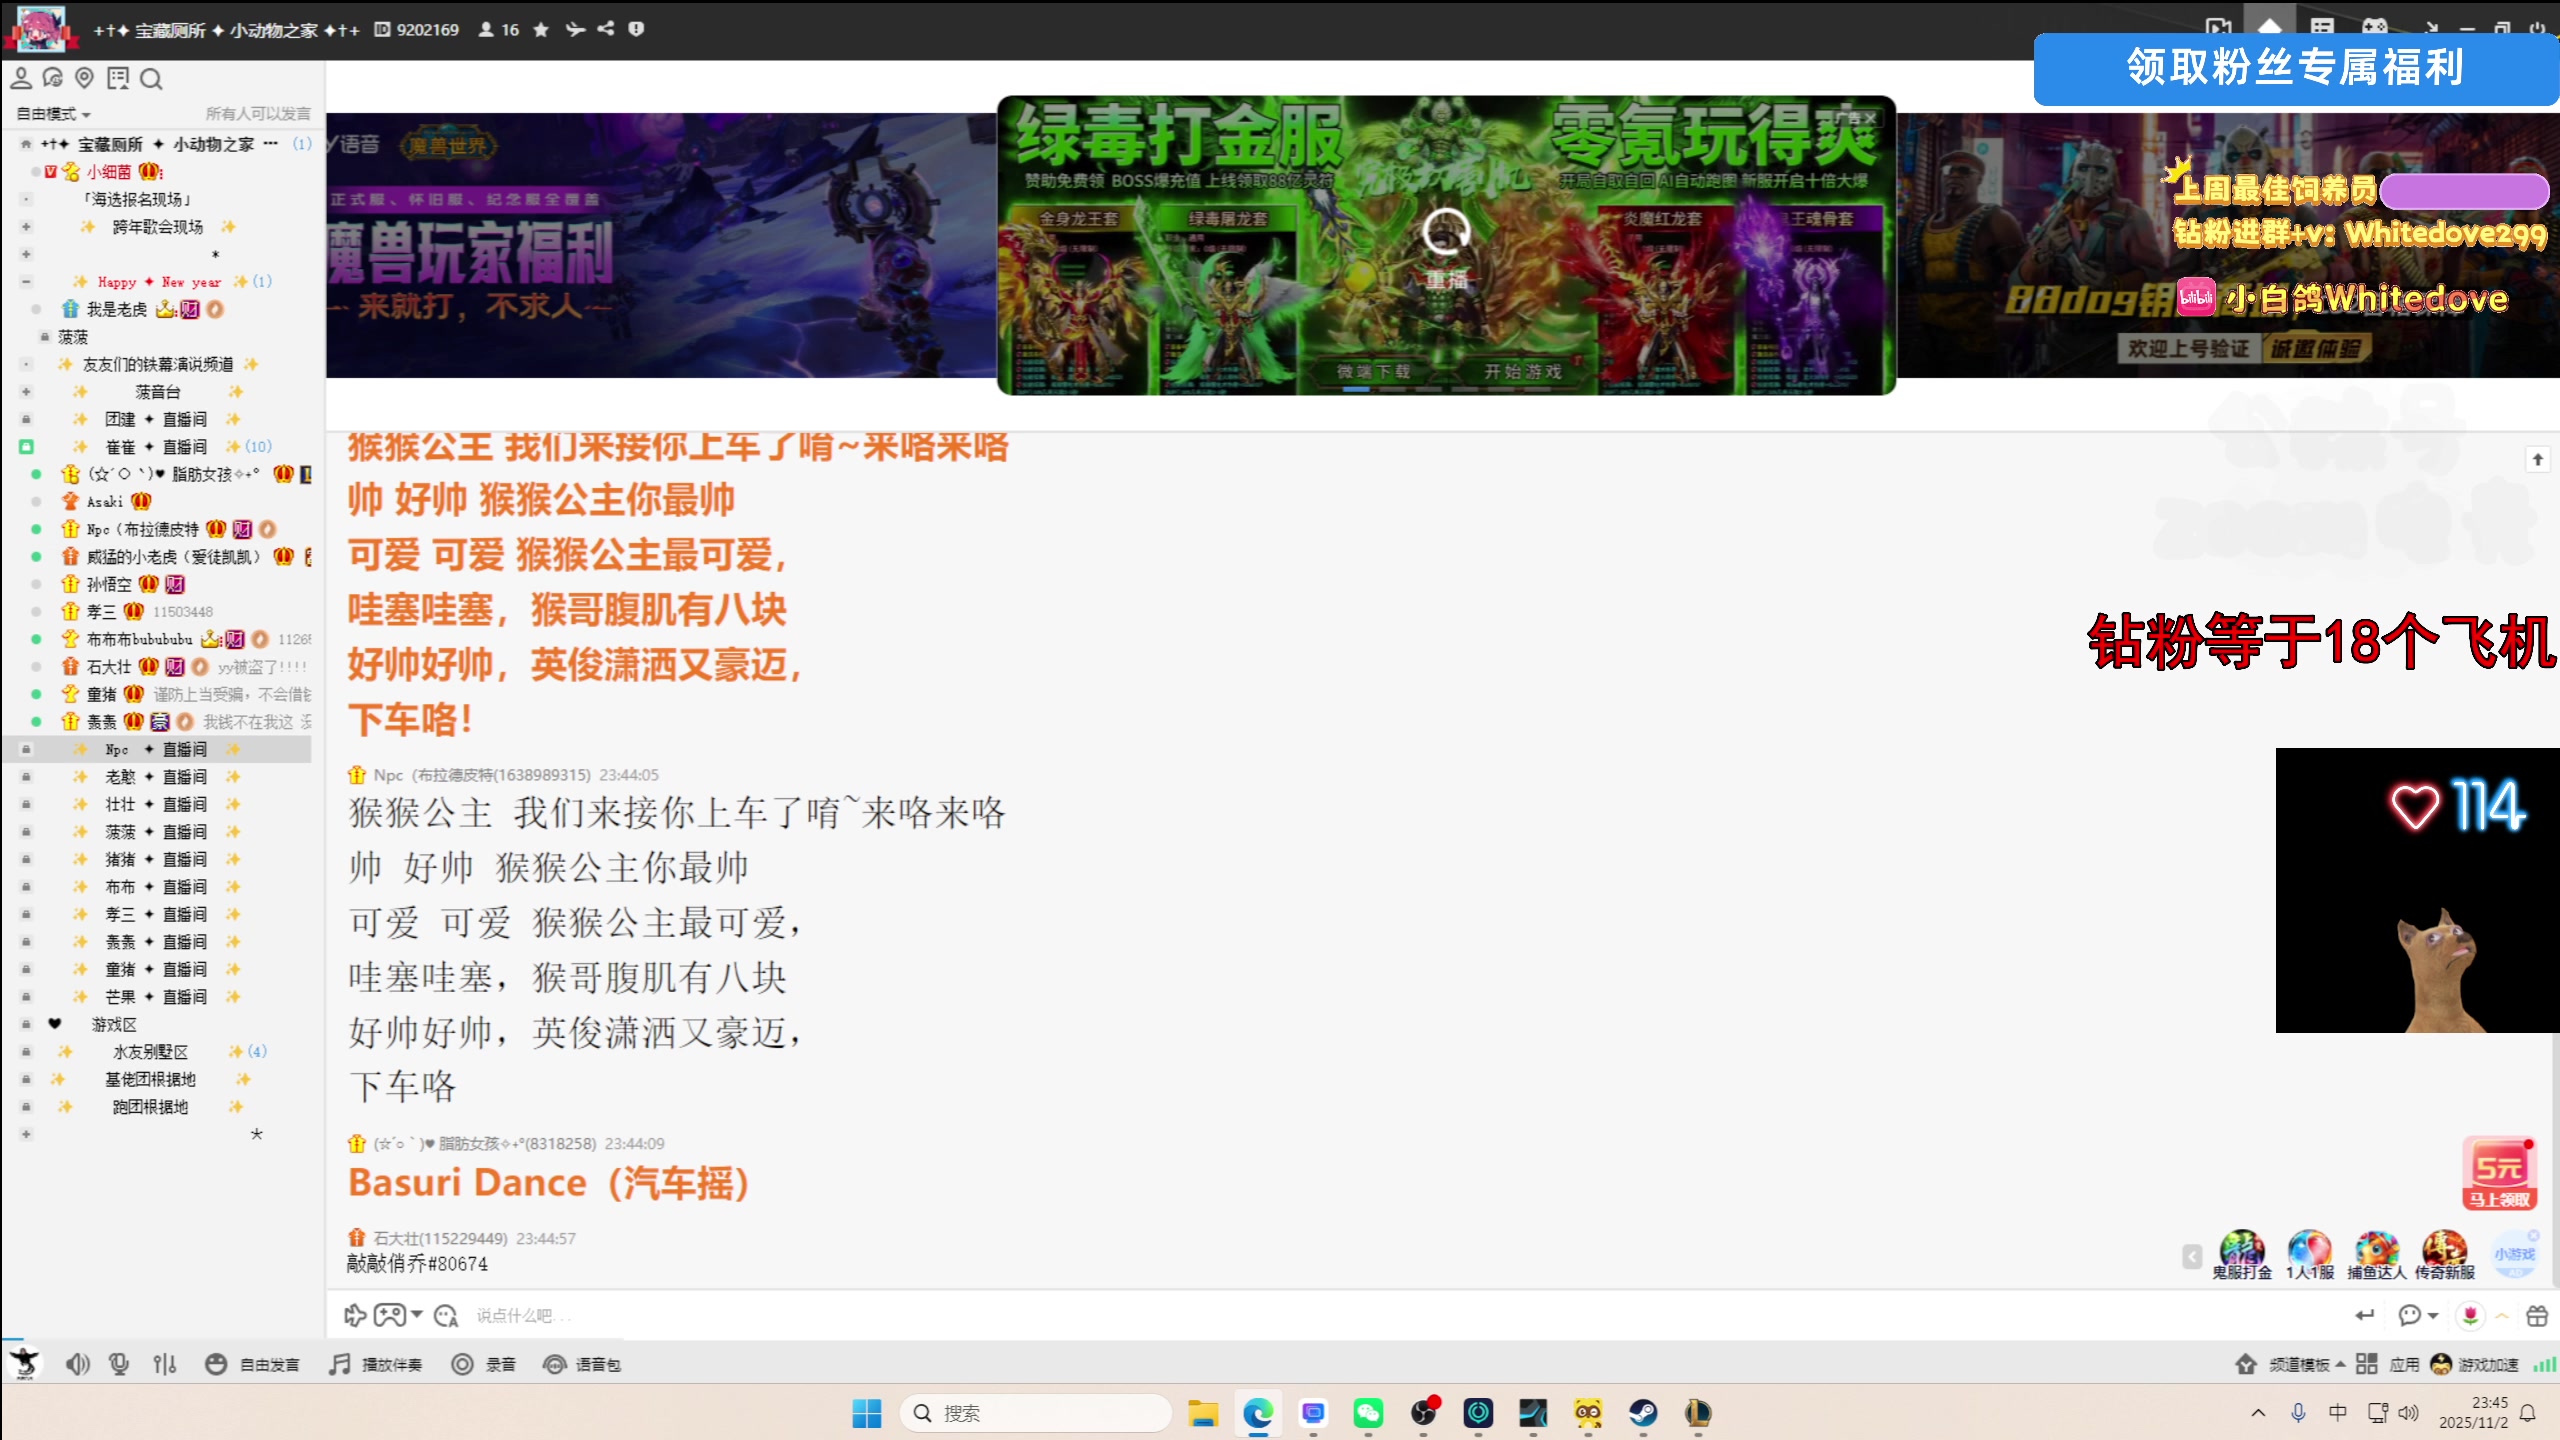Open channel search with the magnifier icon
Screen dimensions: 2560x1440
(151, 78)
